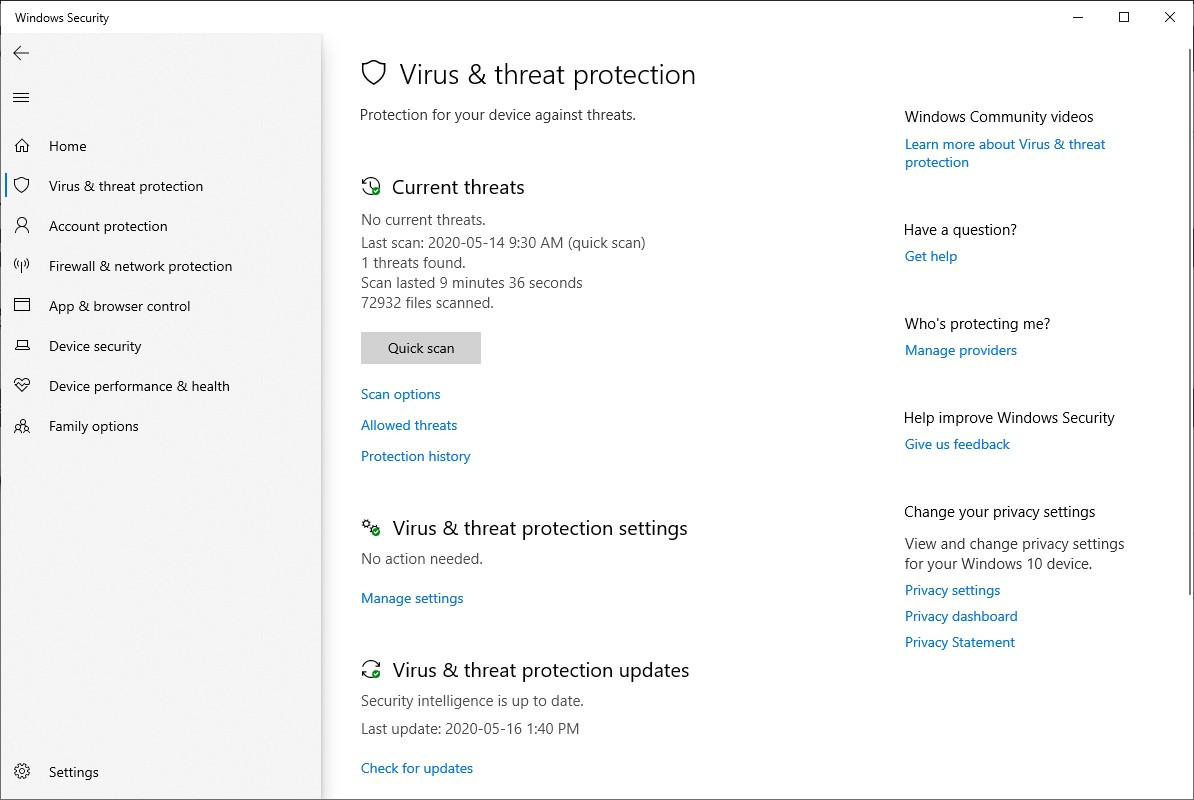This screenshot has height=800, width=1194.
Task: Open Learn more about Virus & threat protection
Action: [x=1004, y=153]
